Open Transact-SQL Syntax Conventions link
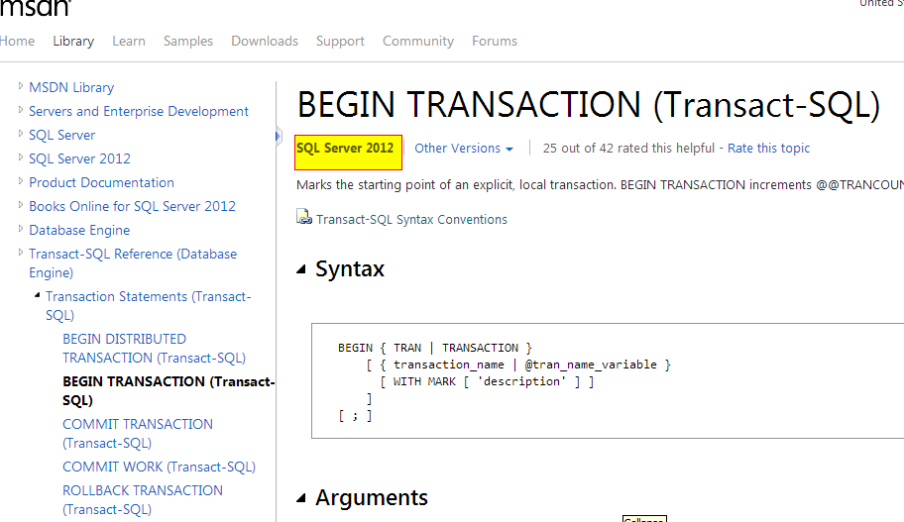The height and width of the screenshot is (522, 904). [x=412, y=219]
